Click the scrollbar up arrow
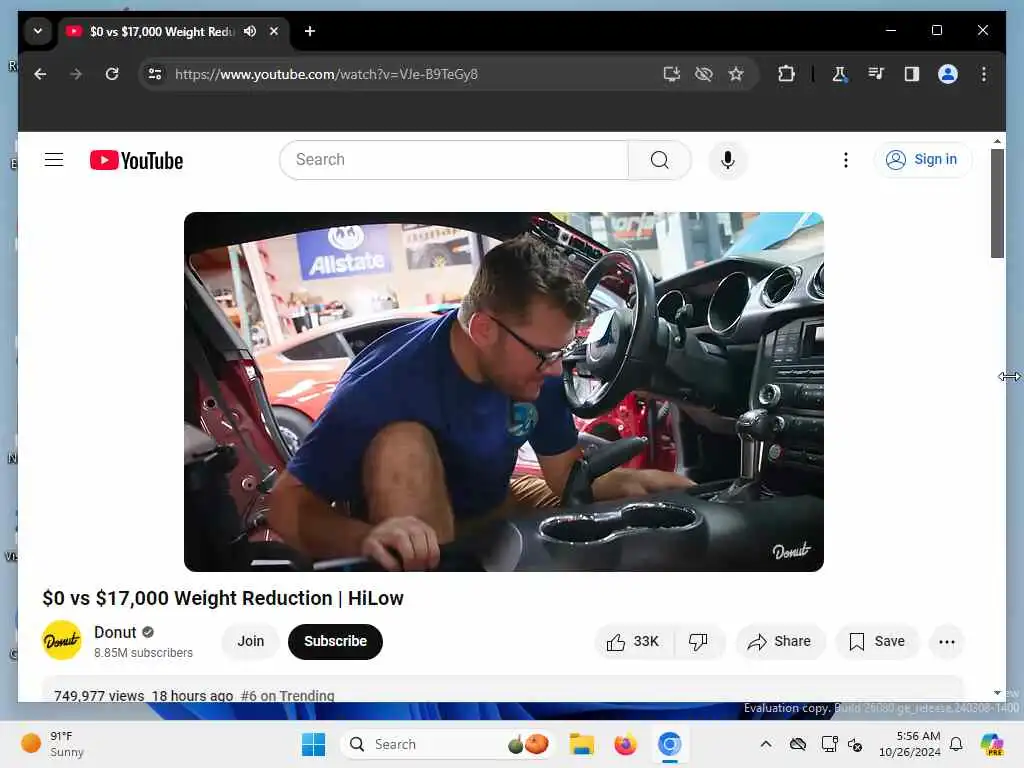 point(997,140)
